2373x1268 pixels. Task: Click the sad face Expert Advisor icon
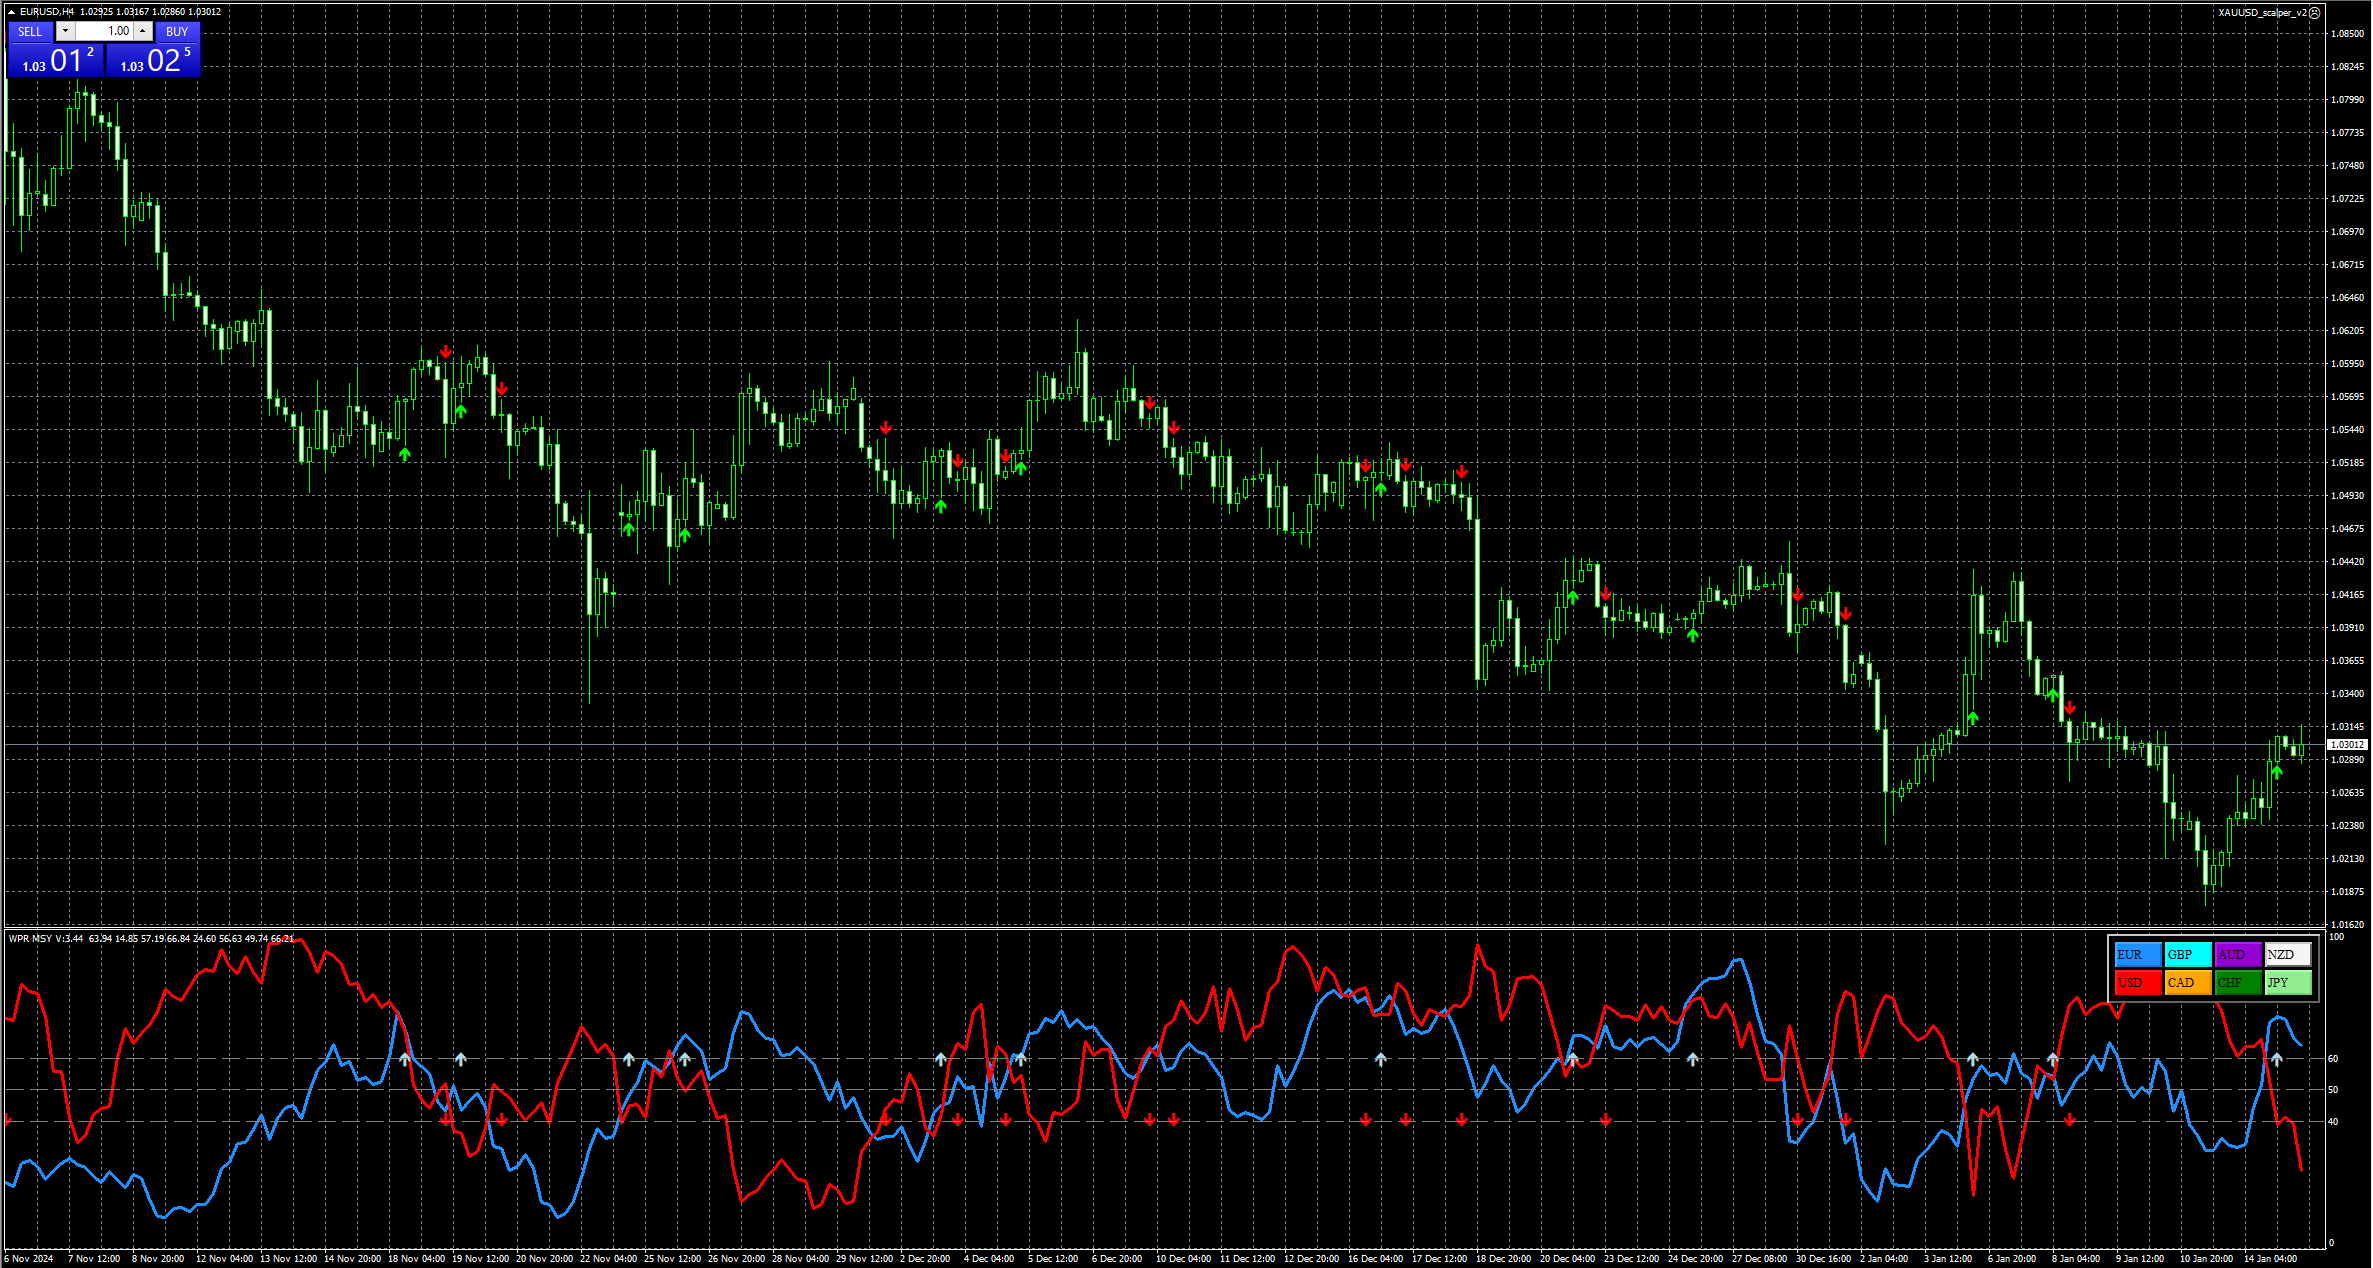(2314, 12)
